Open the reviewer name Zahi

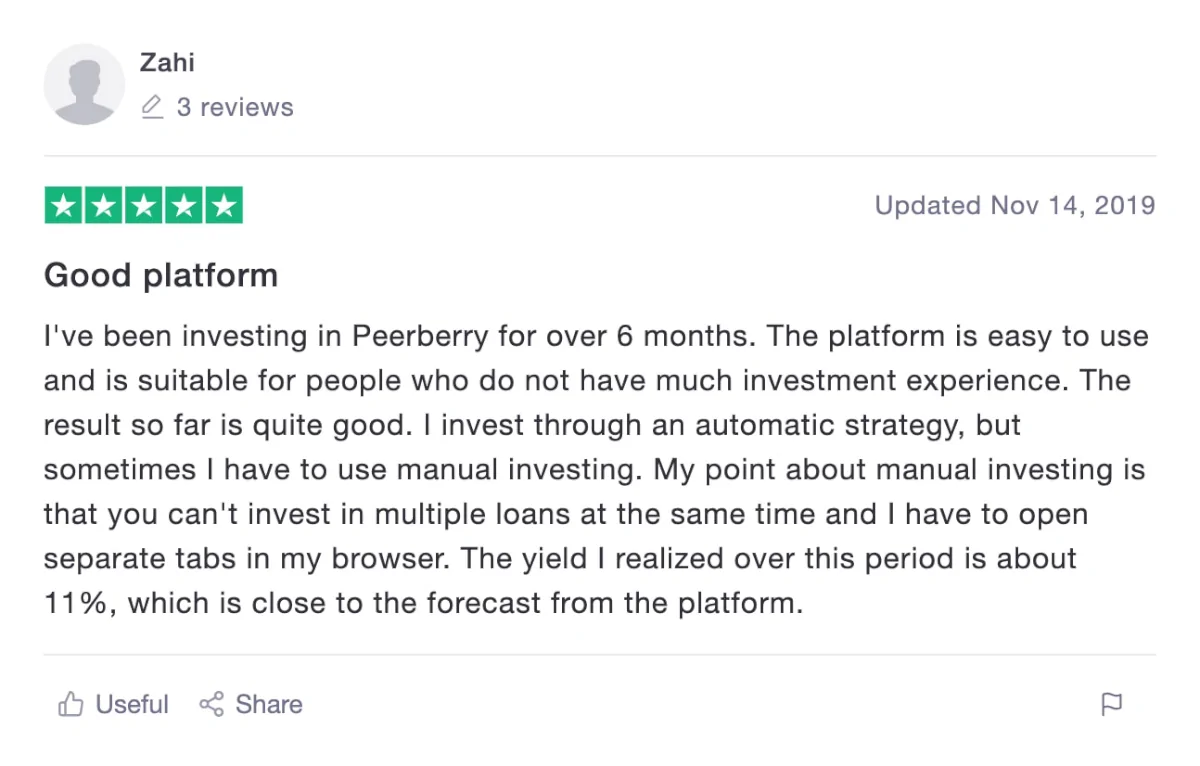(x=167, y=62)
